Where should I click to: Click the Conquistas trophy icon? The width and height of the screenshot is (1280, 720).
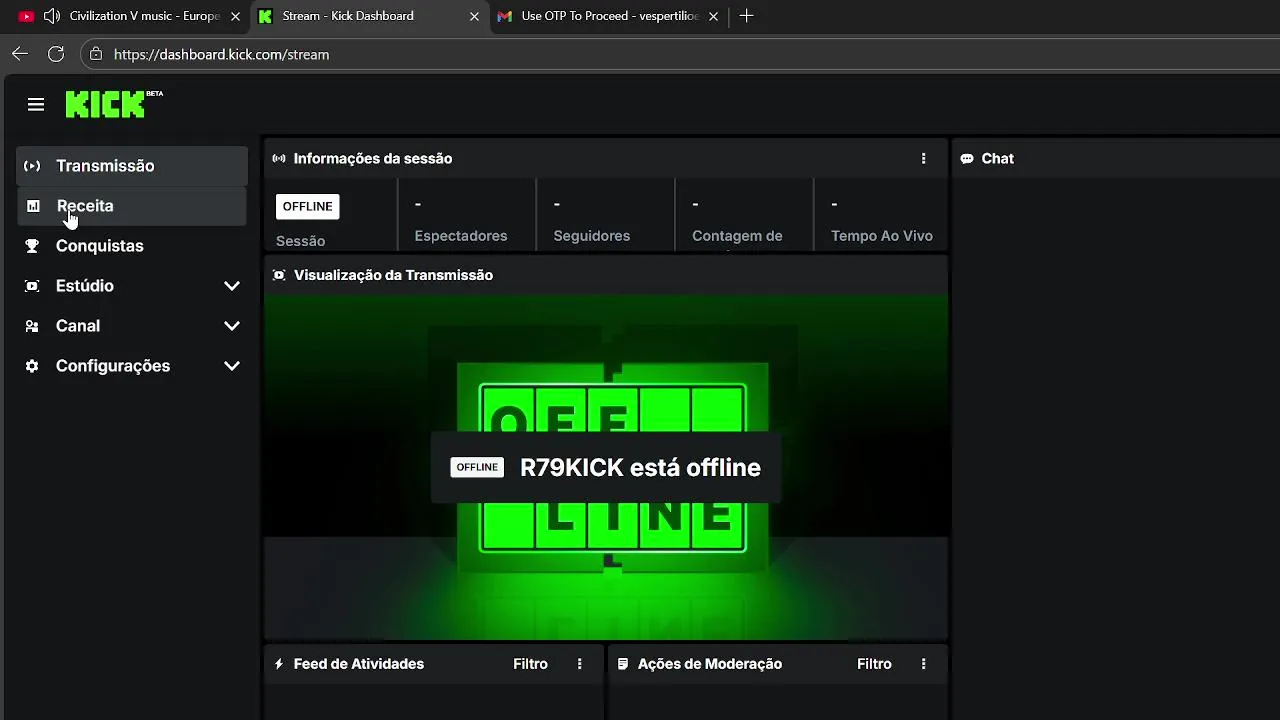32,246
